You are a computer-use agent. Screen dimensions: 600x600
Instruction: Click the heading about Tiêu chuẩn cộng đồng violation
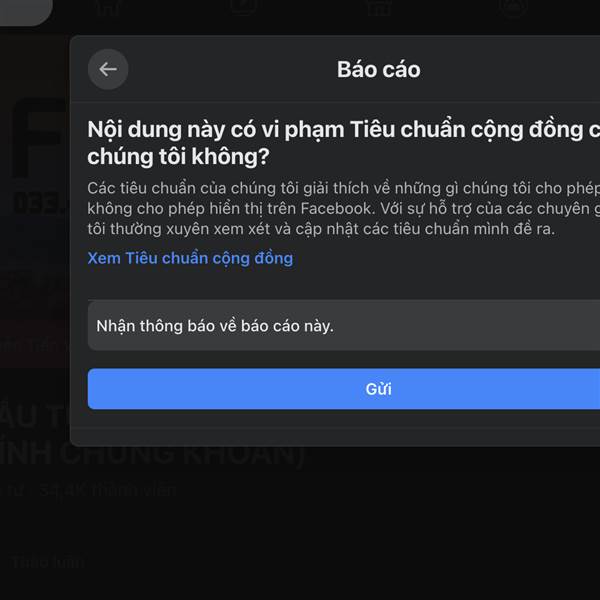point(344,143)
